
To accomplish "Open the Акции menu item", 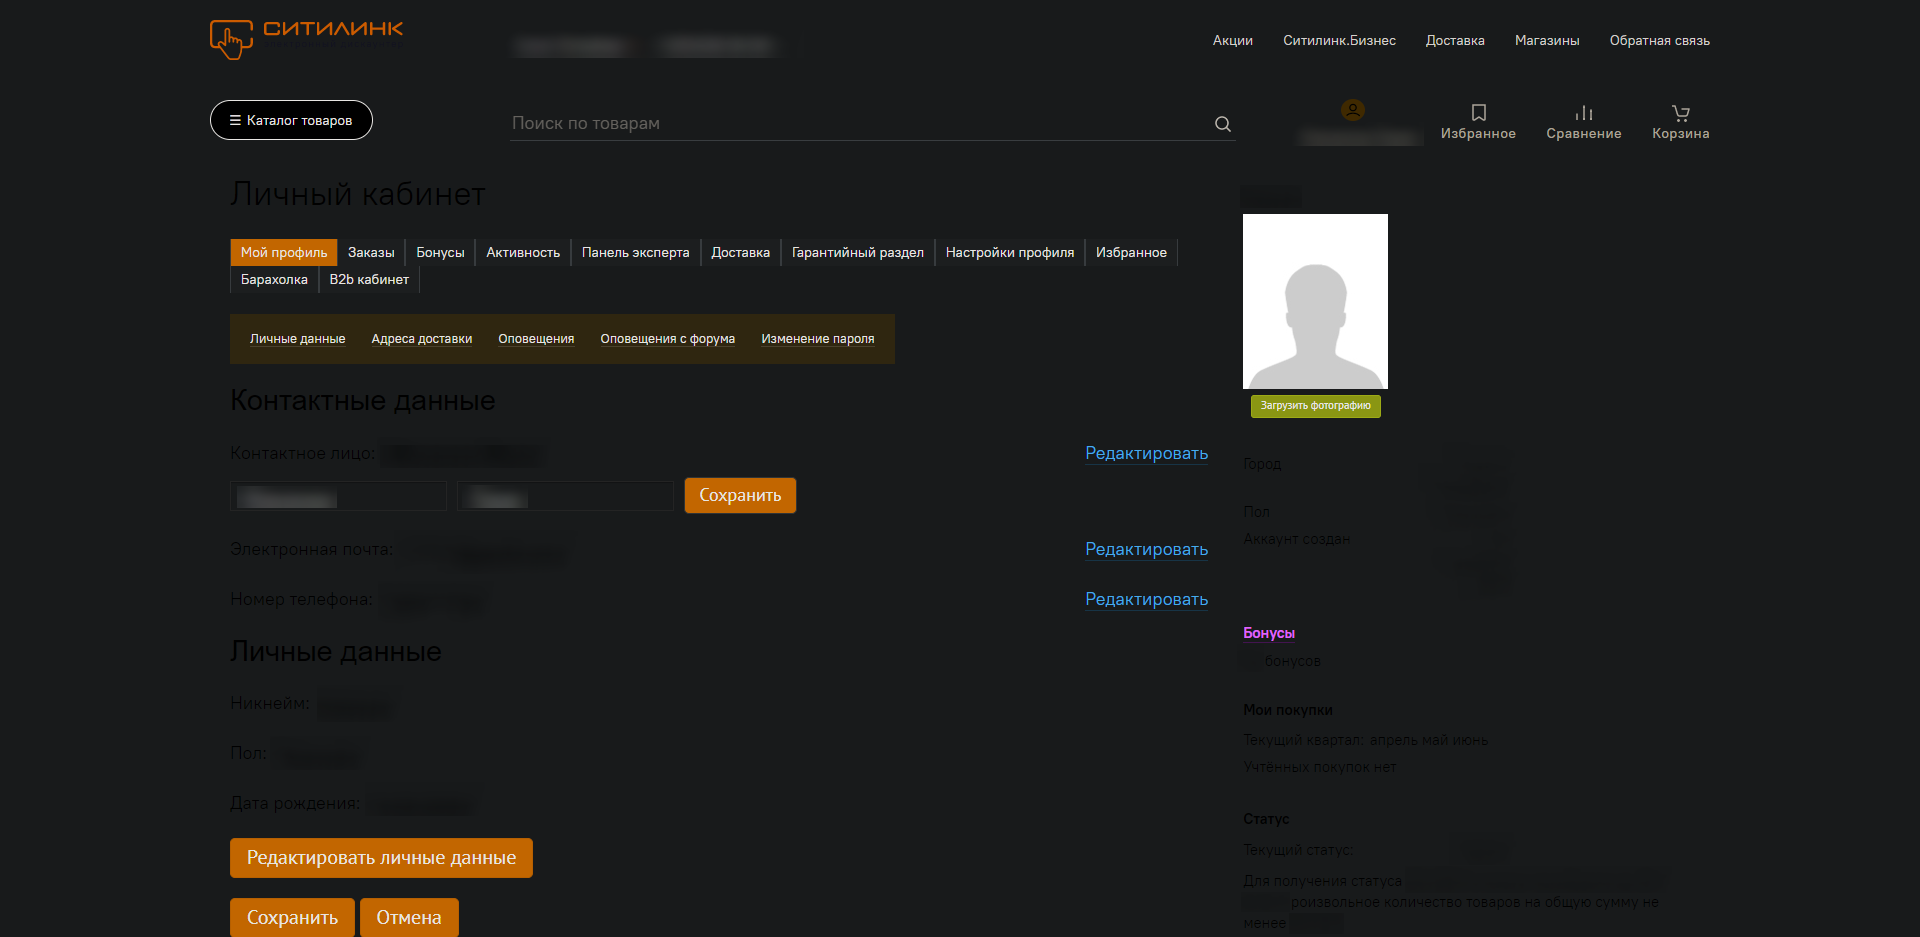I will pos(1232,40).
